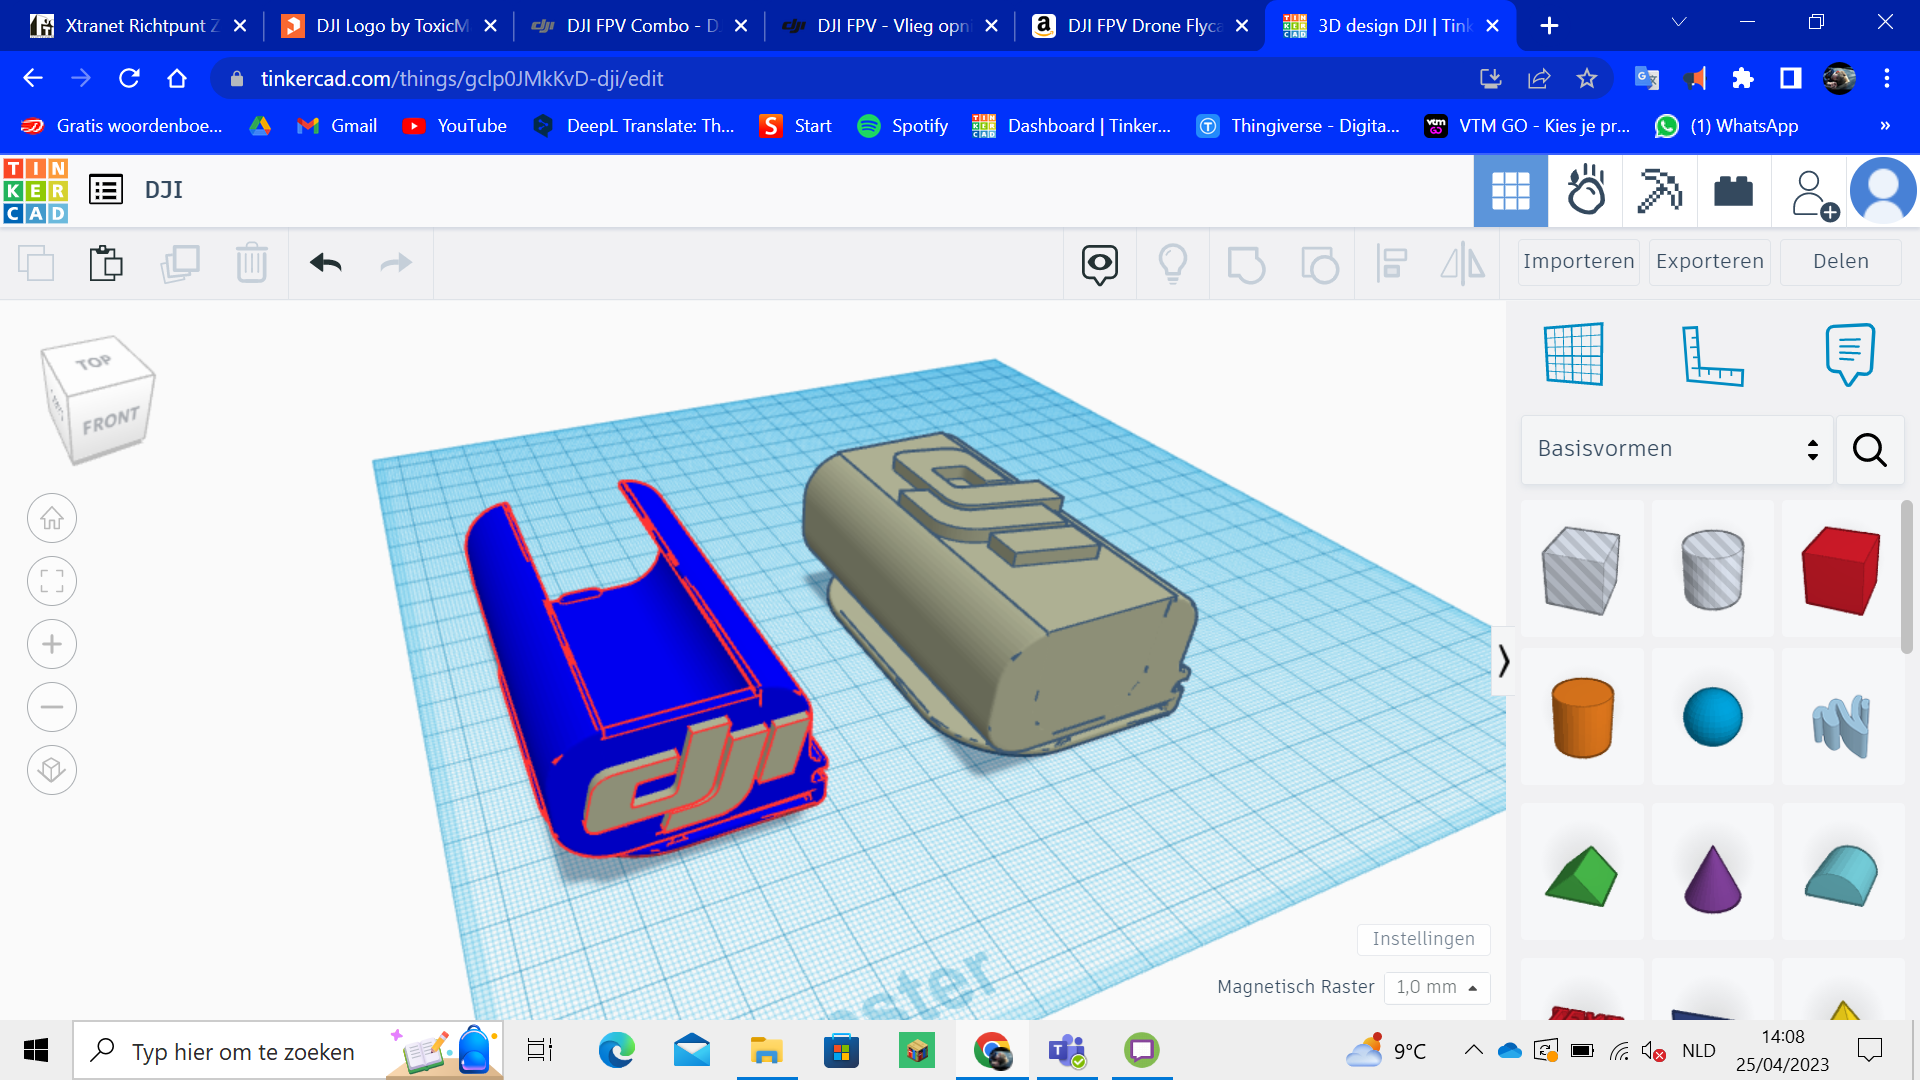
Task: Search shapes with magnifier icon
Action: click(x=1870, y=450)
